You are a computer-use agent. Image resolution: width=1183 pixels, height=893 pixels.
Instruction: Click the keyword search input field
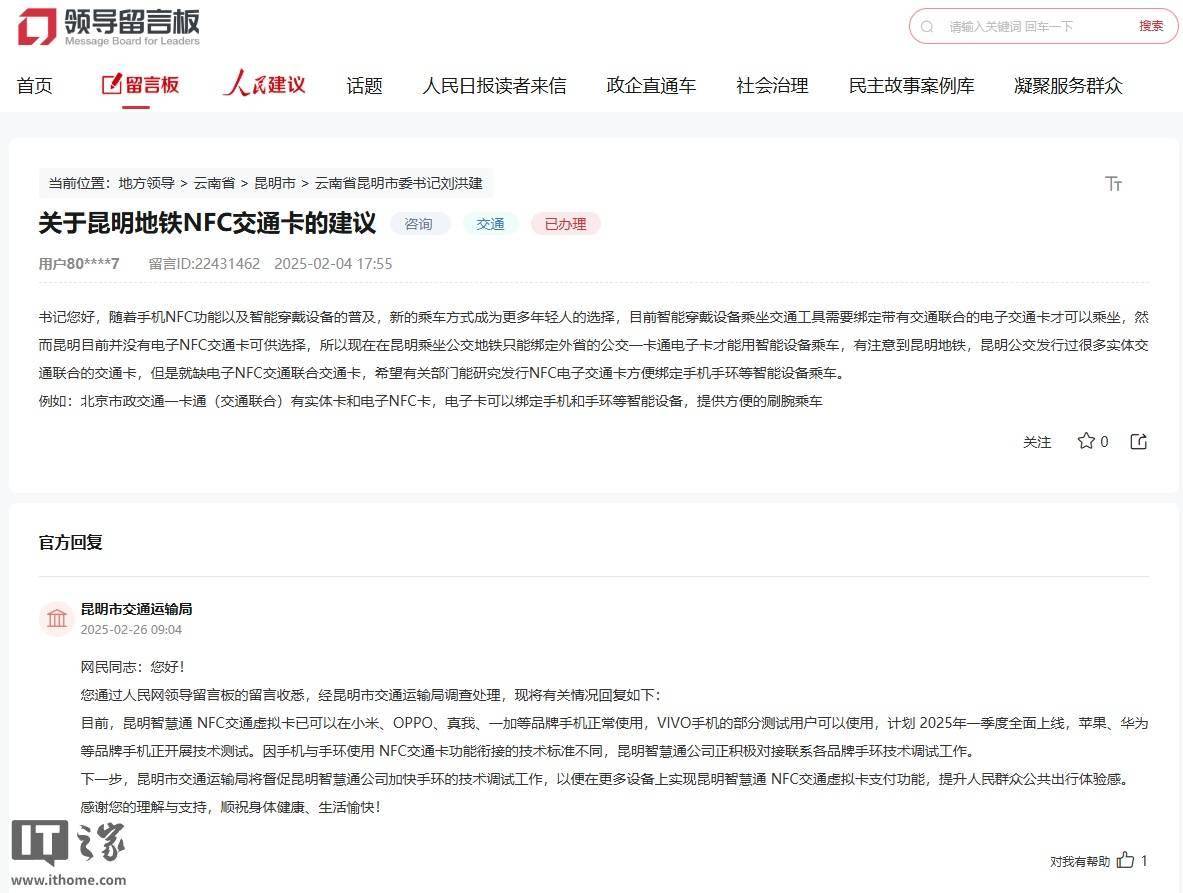click(1037, 27)
